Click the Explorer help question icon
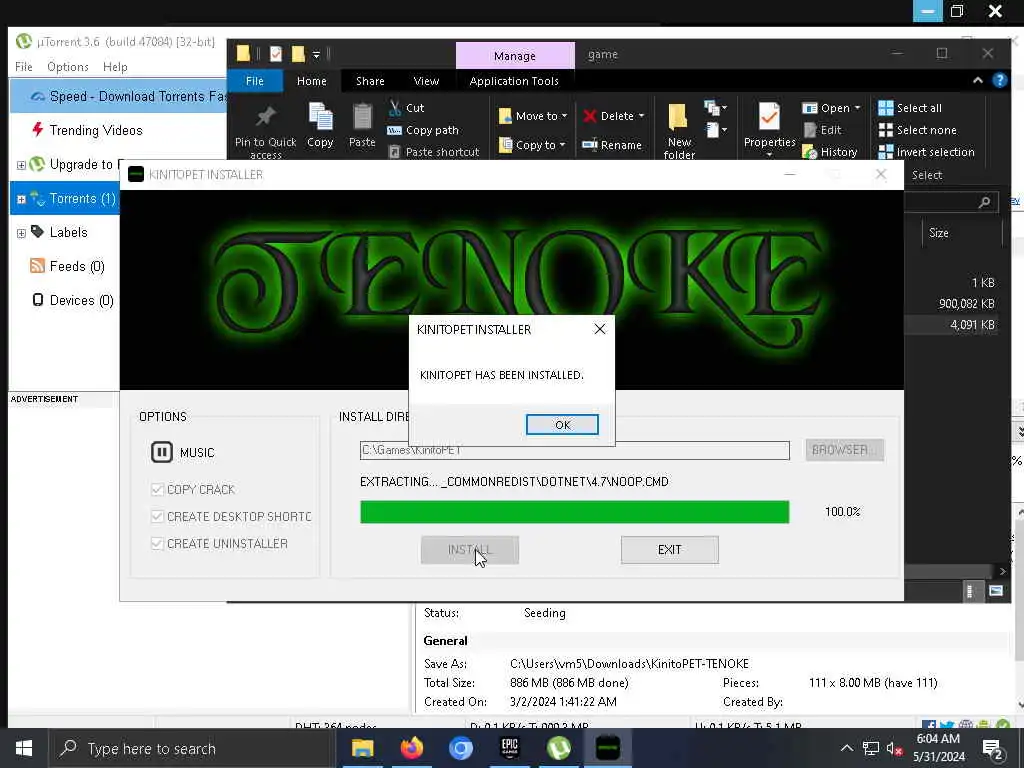 [999, 80]
